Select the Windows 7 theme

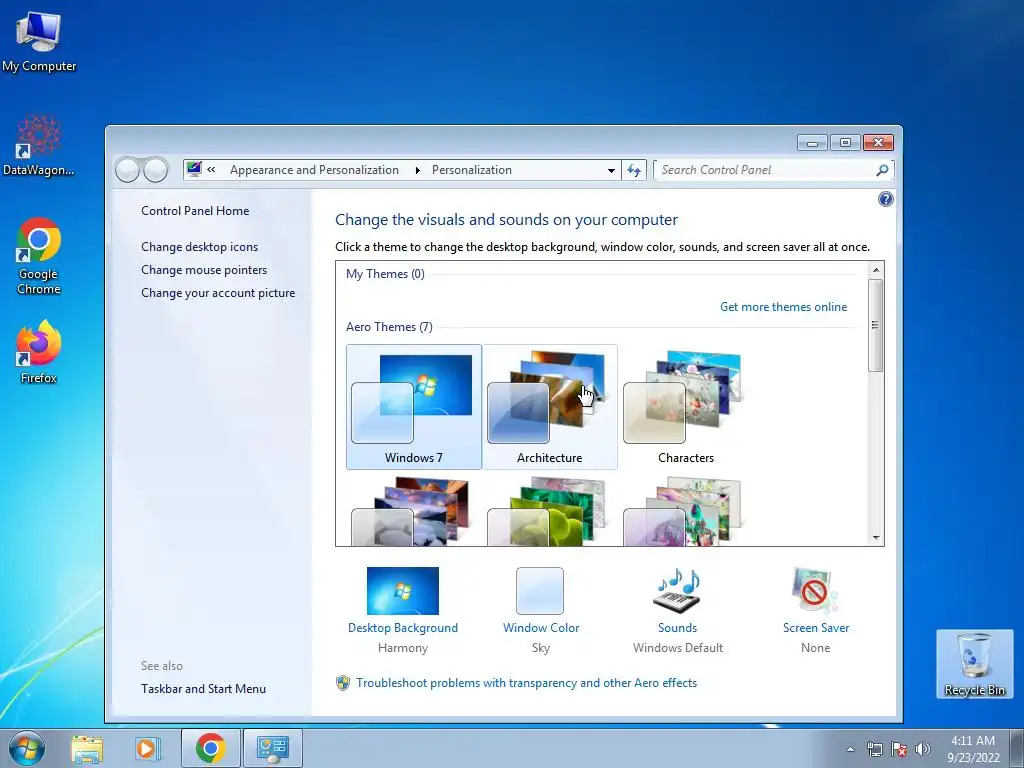point(414,407)
